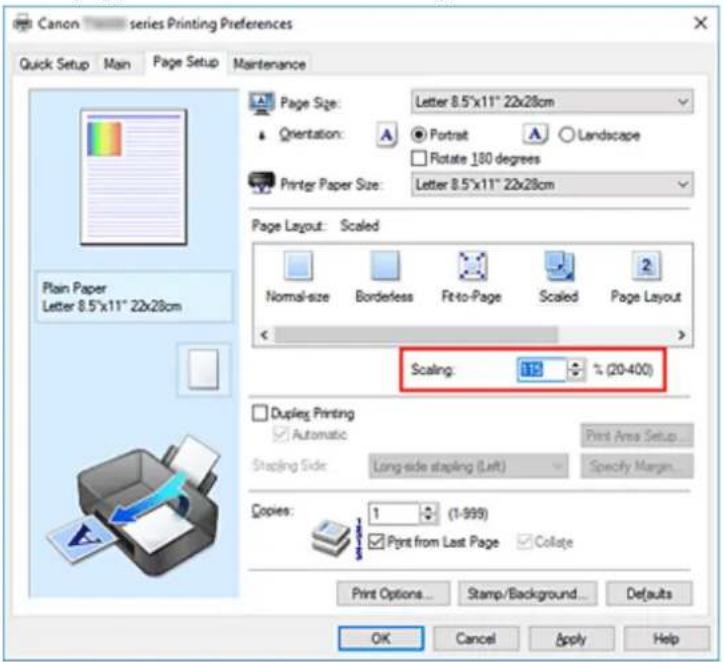Choose the Borderless layout icon

[385, 266]
